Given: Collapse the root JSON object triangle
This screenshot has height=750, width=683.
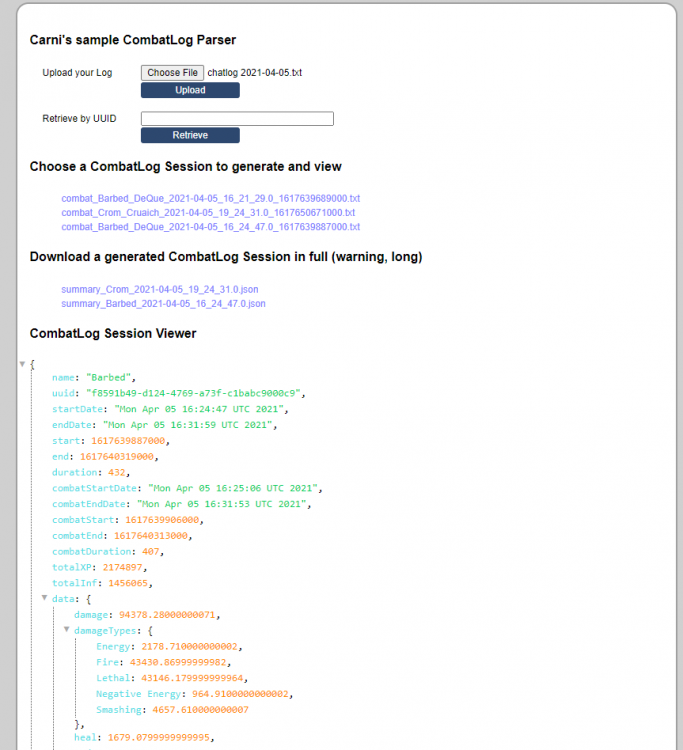Looking at the screenshot, I should [23, 363].
